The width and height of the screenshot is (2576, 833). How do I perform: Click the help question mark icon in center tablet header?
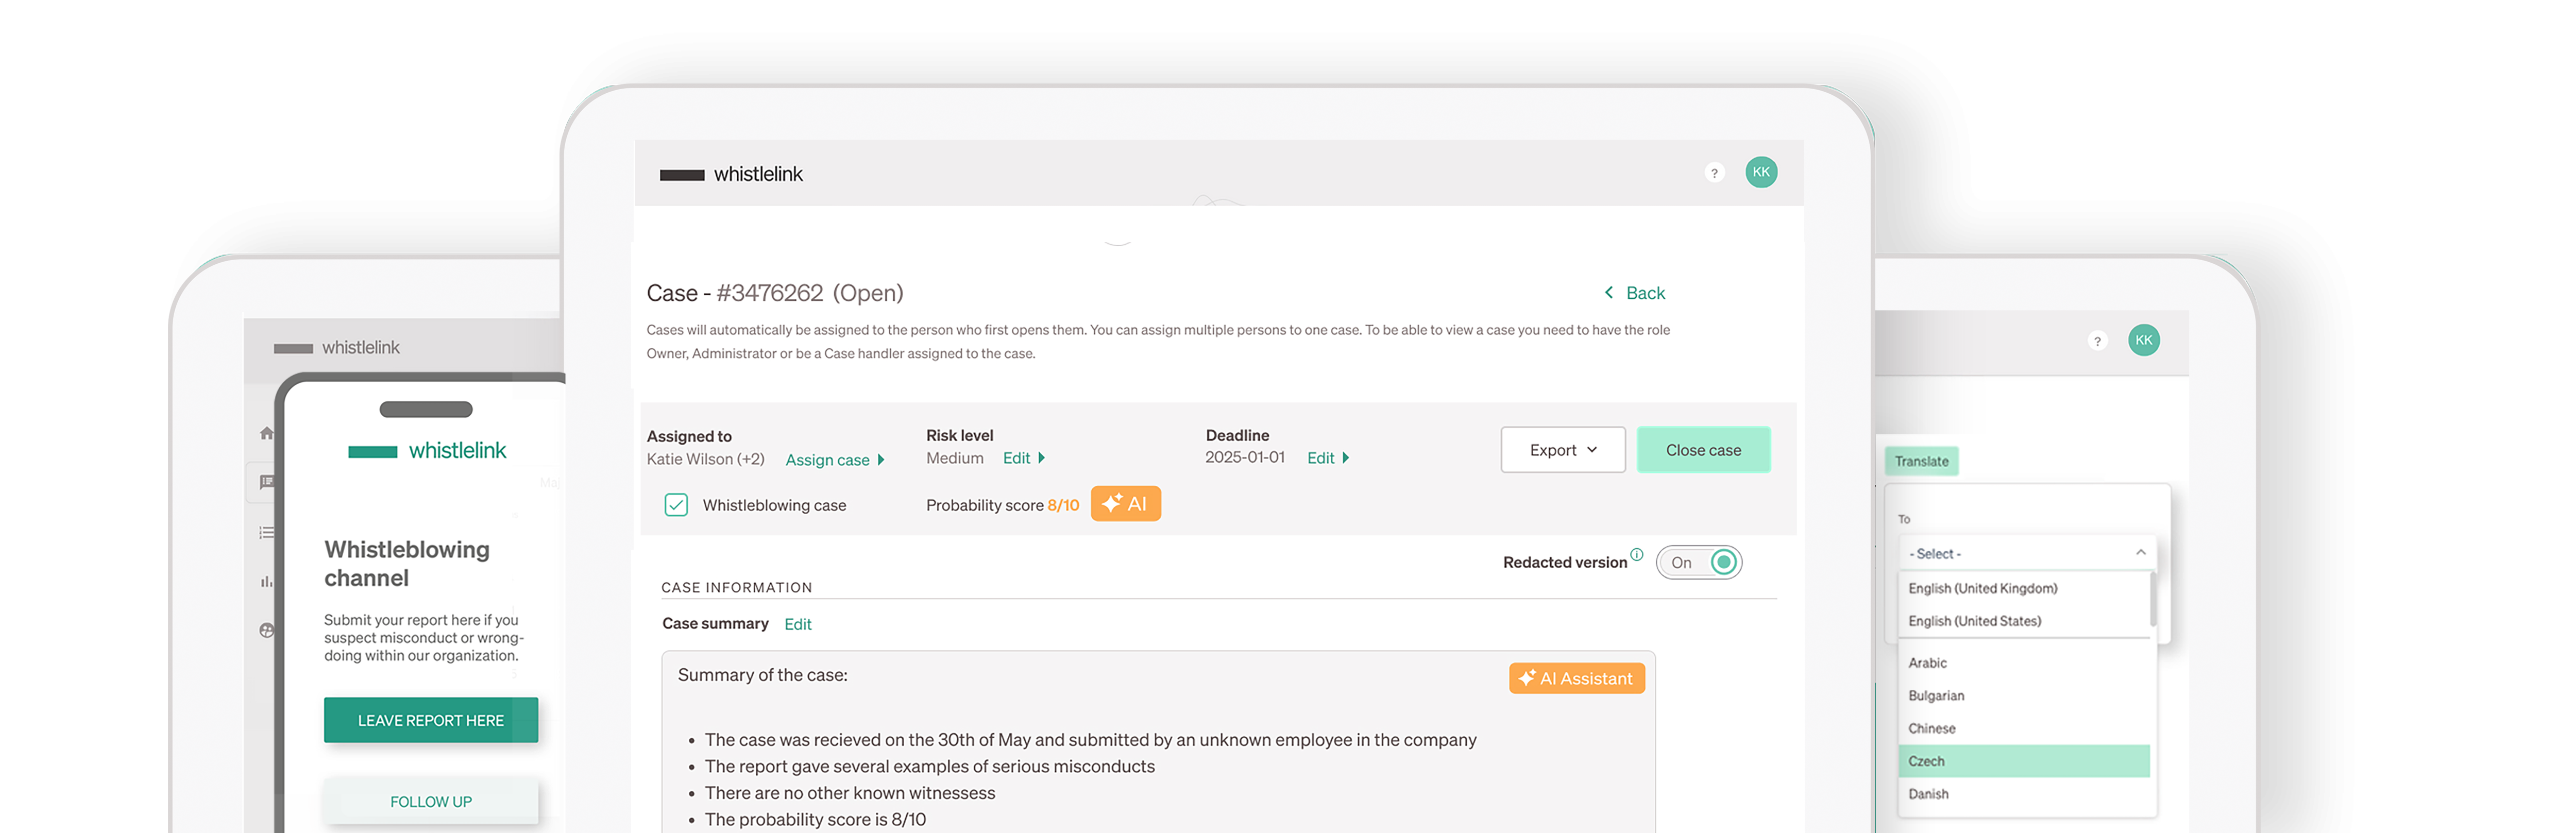(x=1714, y=173)
